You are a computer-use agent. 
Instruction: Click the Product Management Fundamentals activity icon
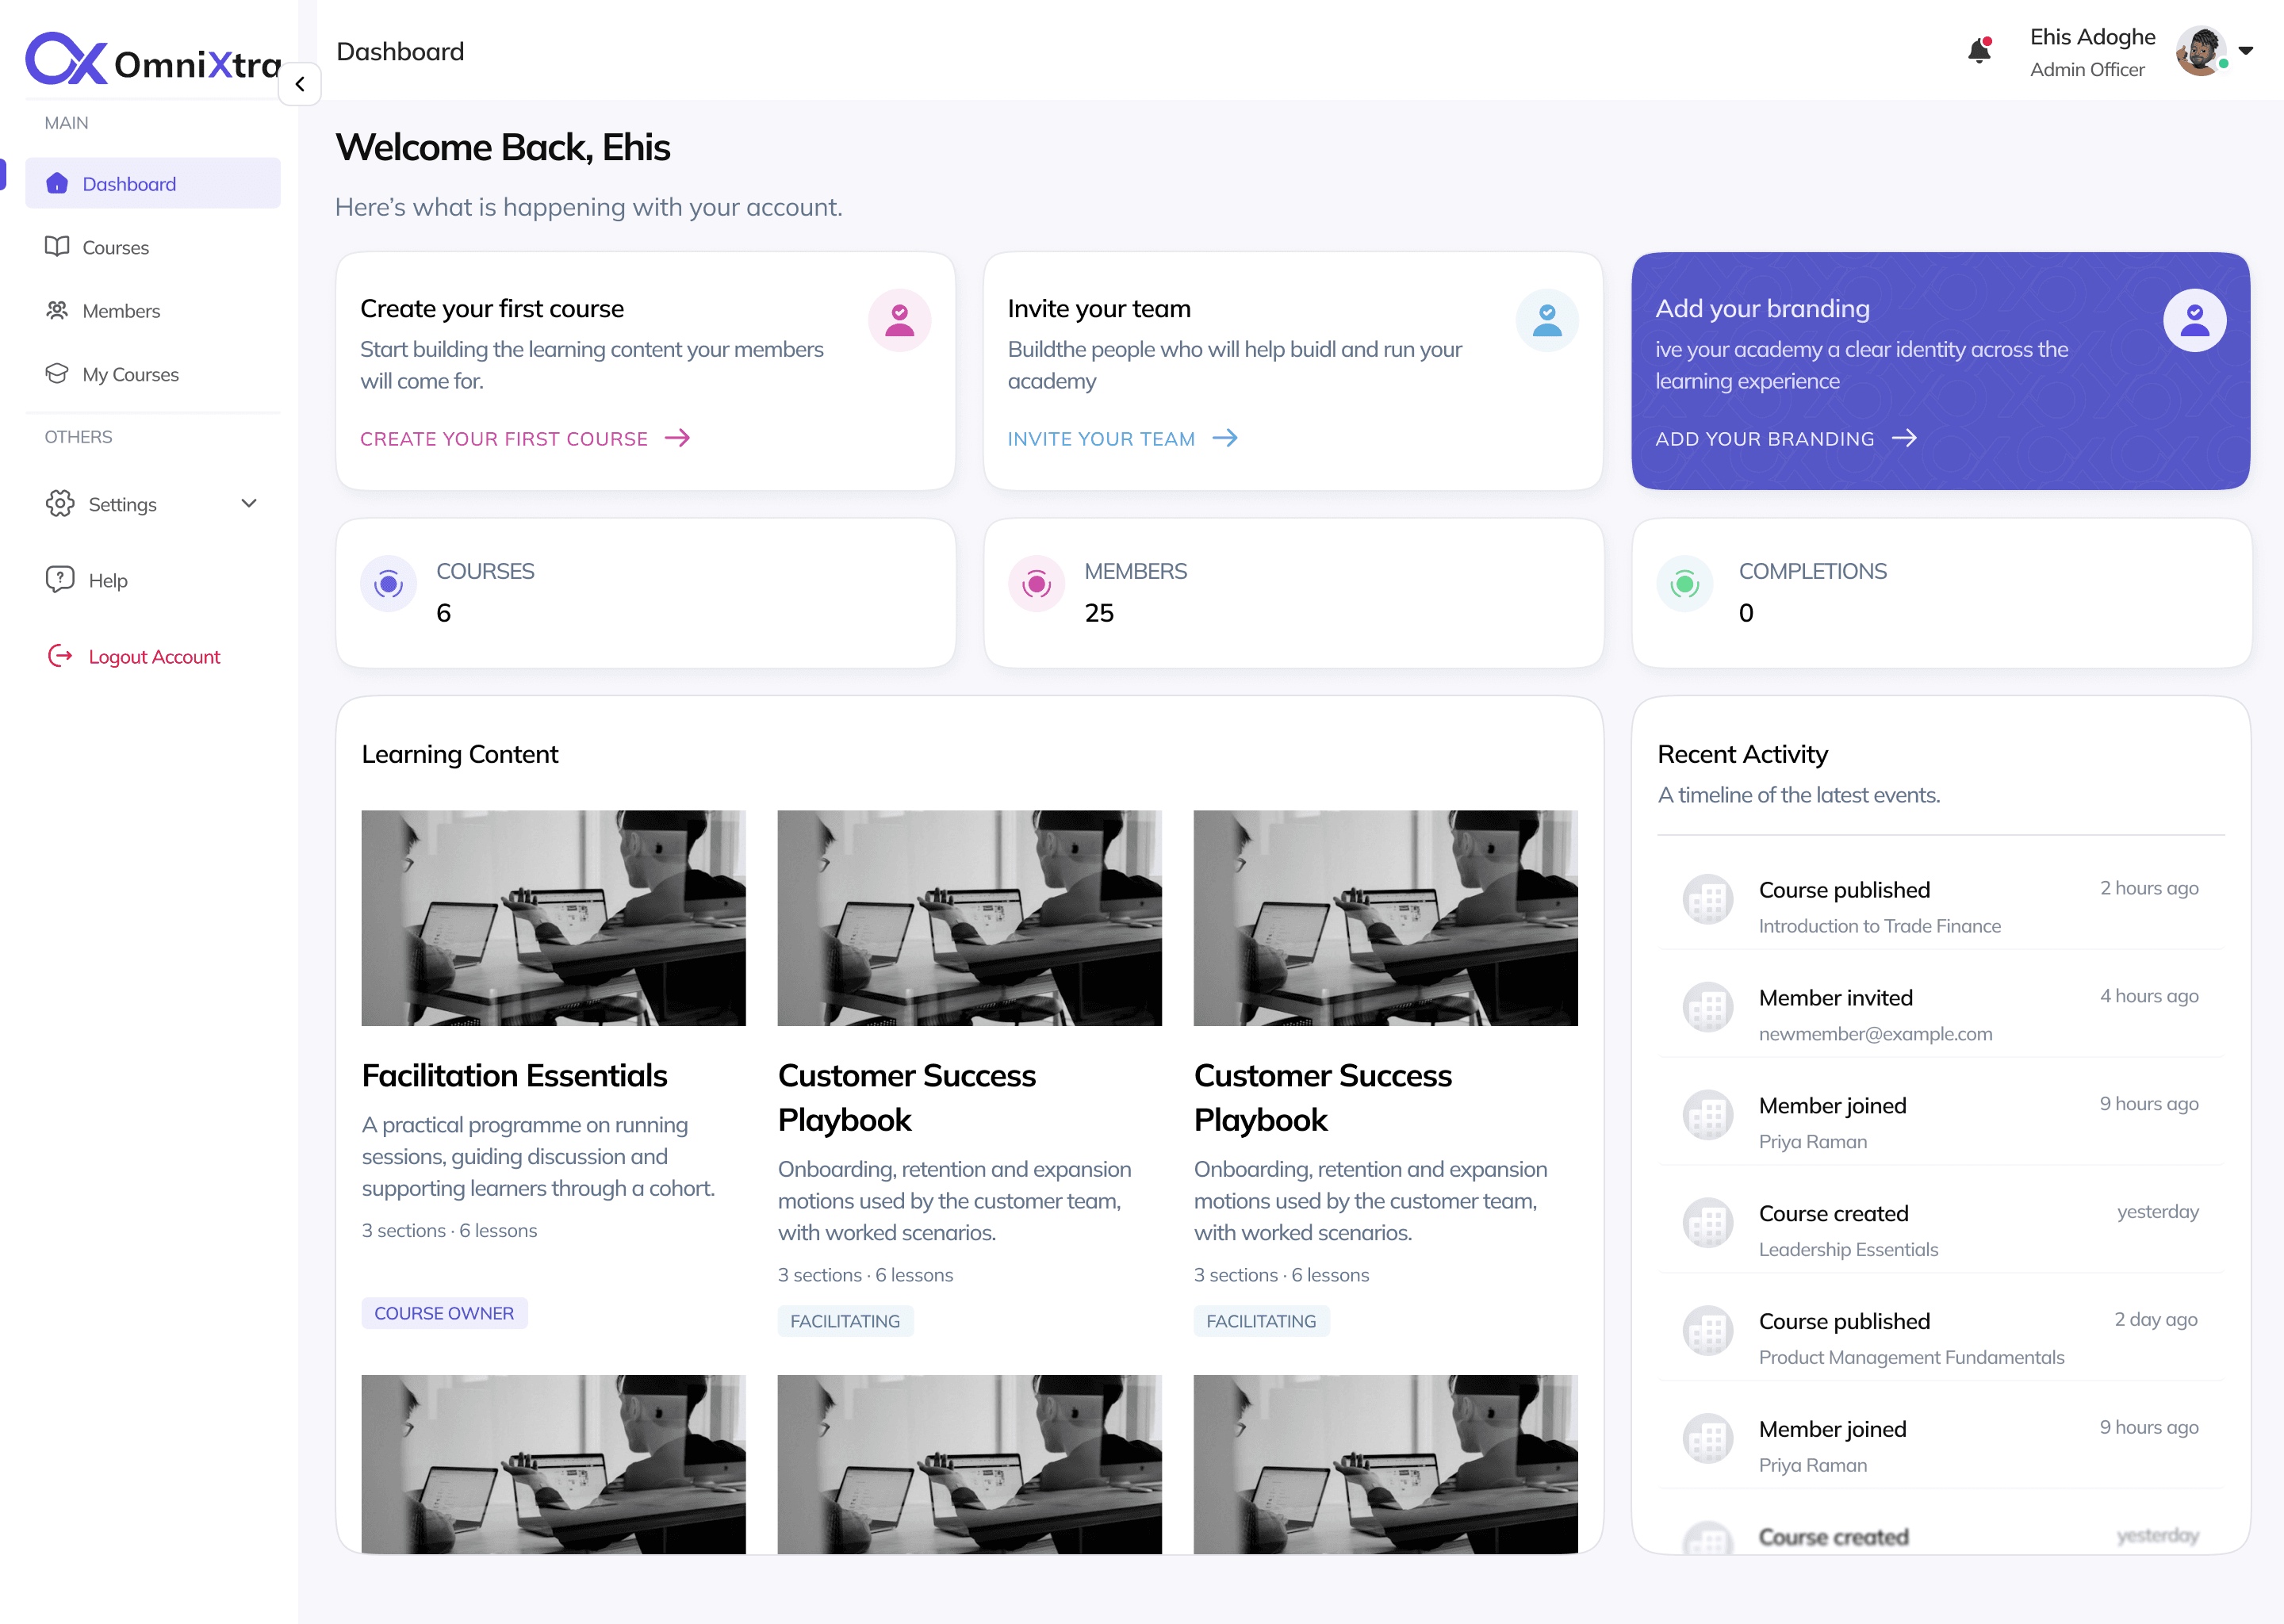click(x=1708, y=1330)
